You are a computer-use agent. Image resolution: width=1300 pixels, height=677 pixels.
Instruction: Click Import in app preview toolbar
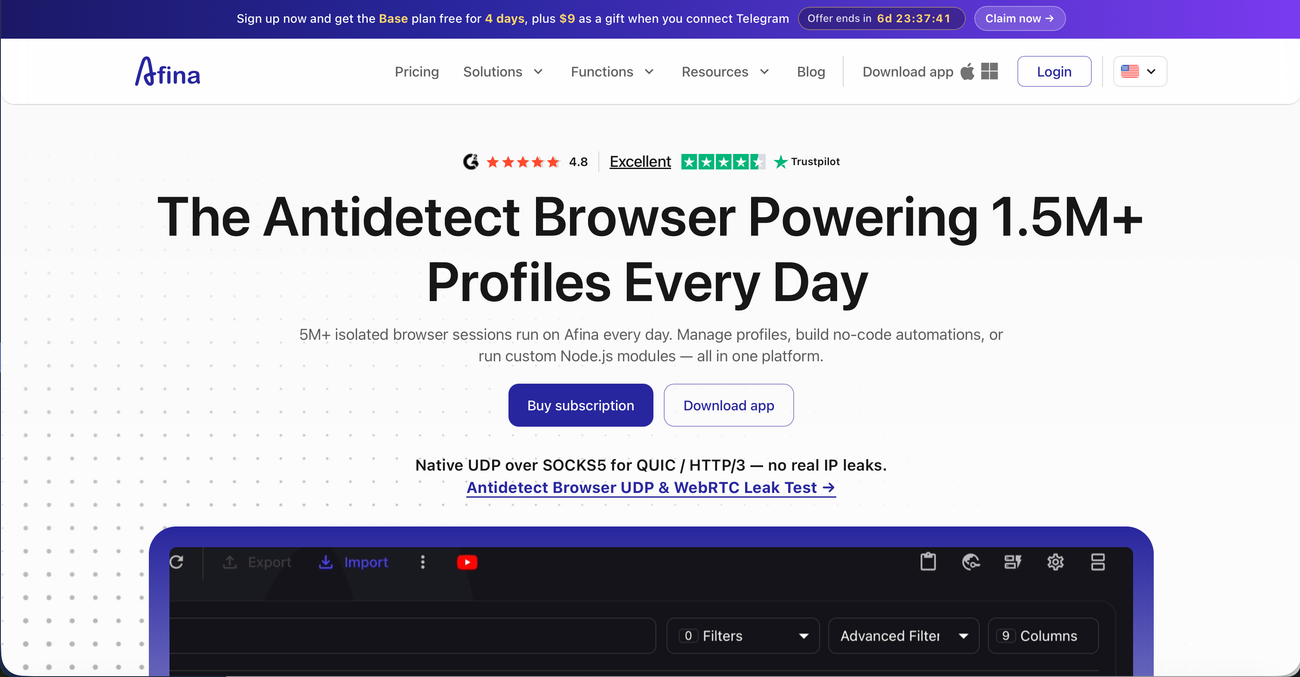point(353,562)
